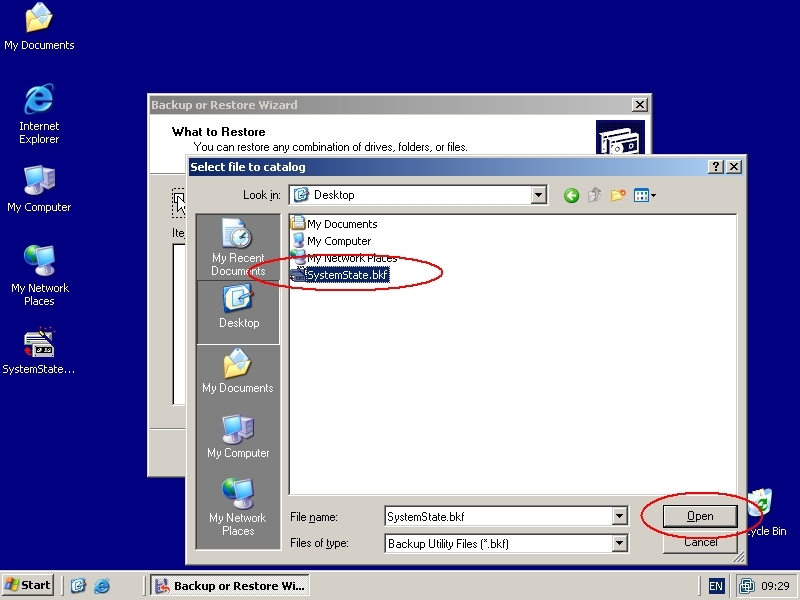Go back to last folder visited

[x=571, y=195]
